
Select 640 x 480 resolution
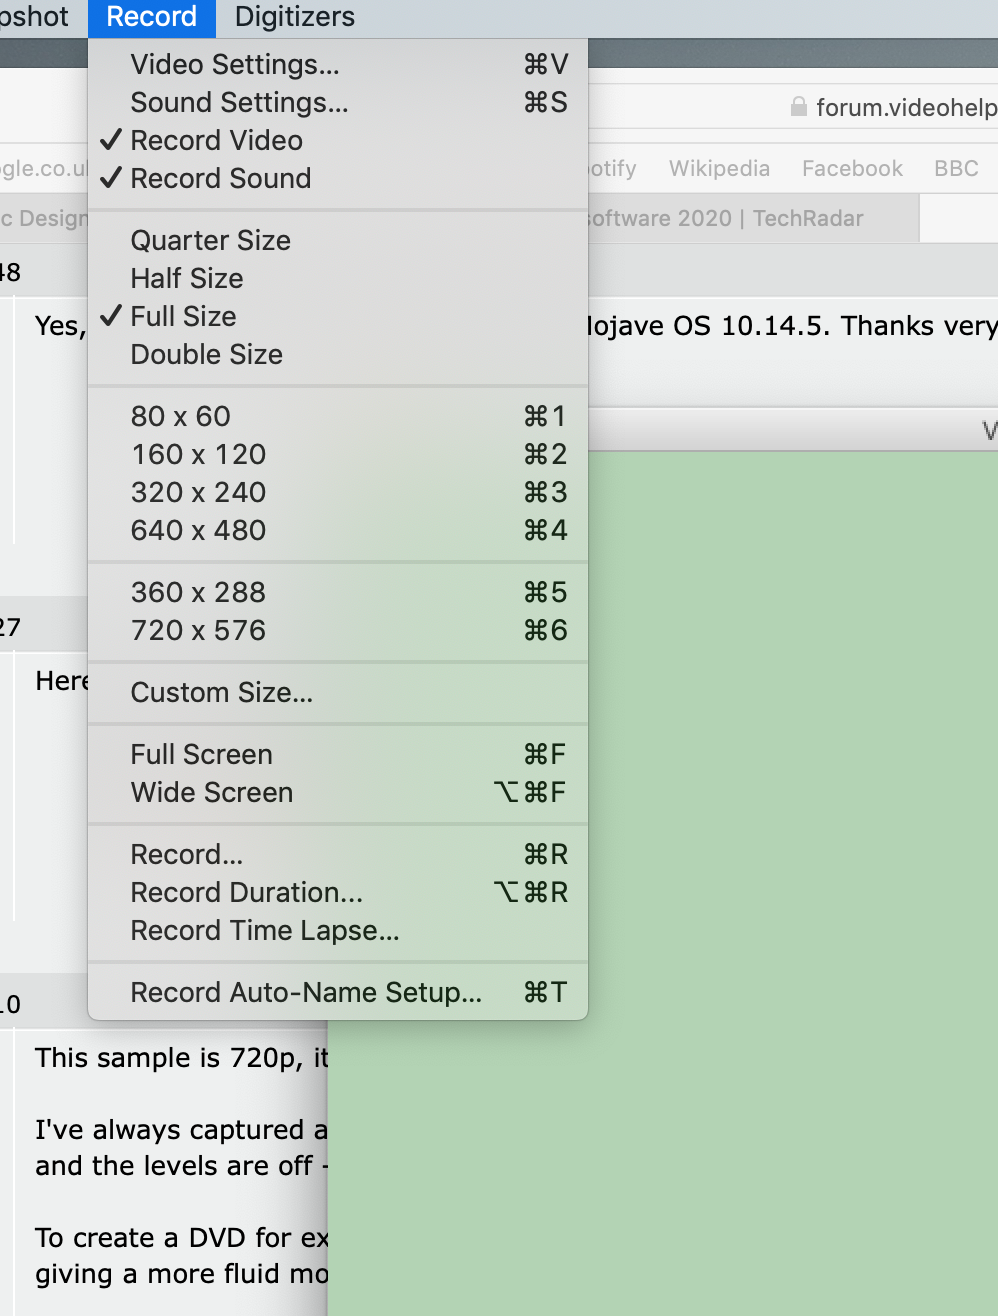click(x=198, y=531)
